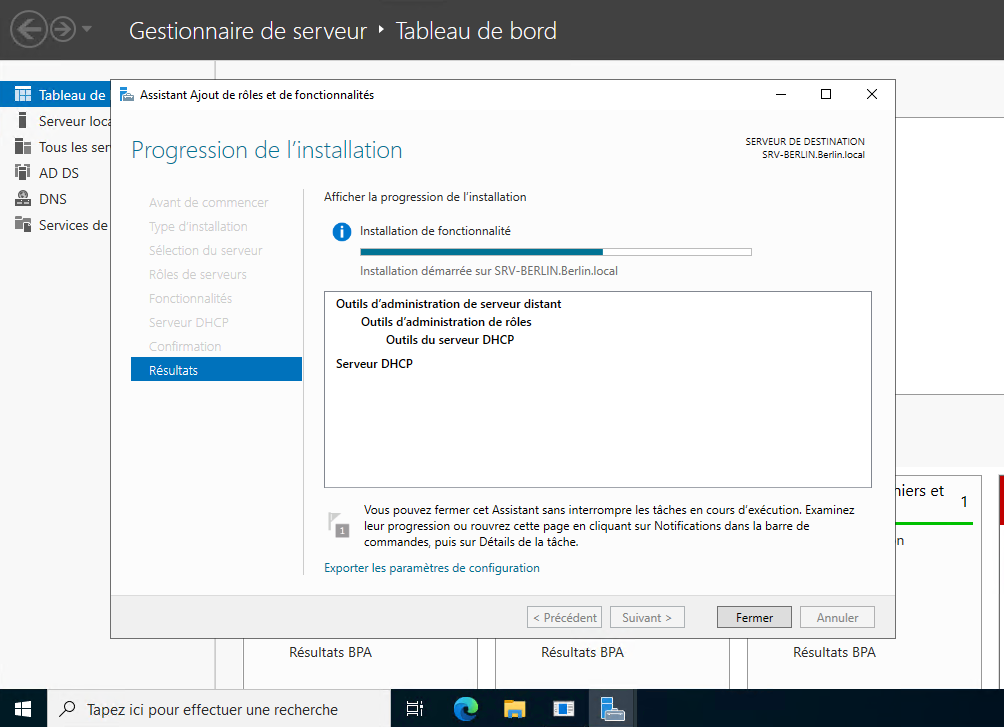
Task: Select Serveur DHCP entry in results list
Action: tap(374, 364)
